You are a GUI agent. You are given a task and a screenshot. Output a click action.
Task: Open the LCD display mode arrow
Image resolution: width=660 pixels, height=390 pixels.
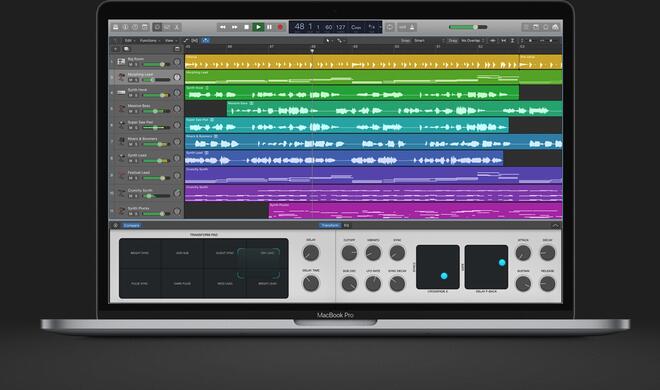380,27
